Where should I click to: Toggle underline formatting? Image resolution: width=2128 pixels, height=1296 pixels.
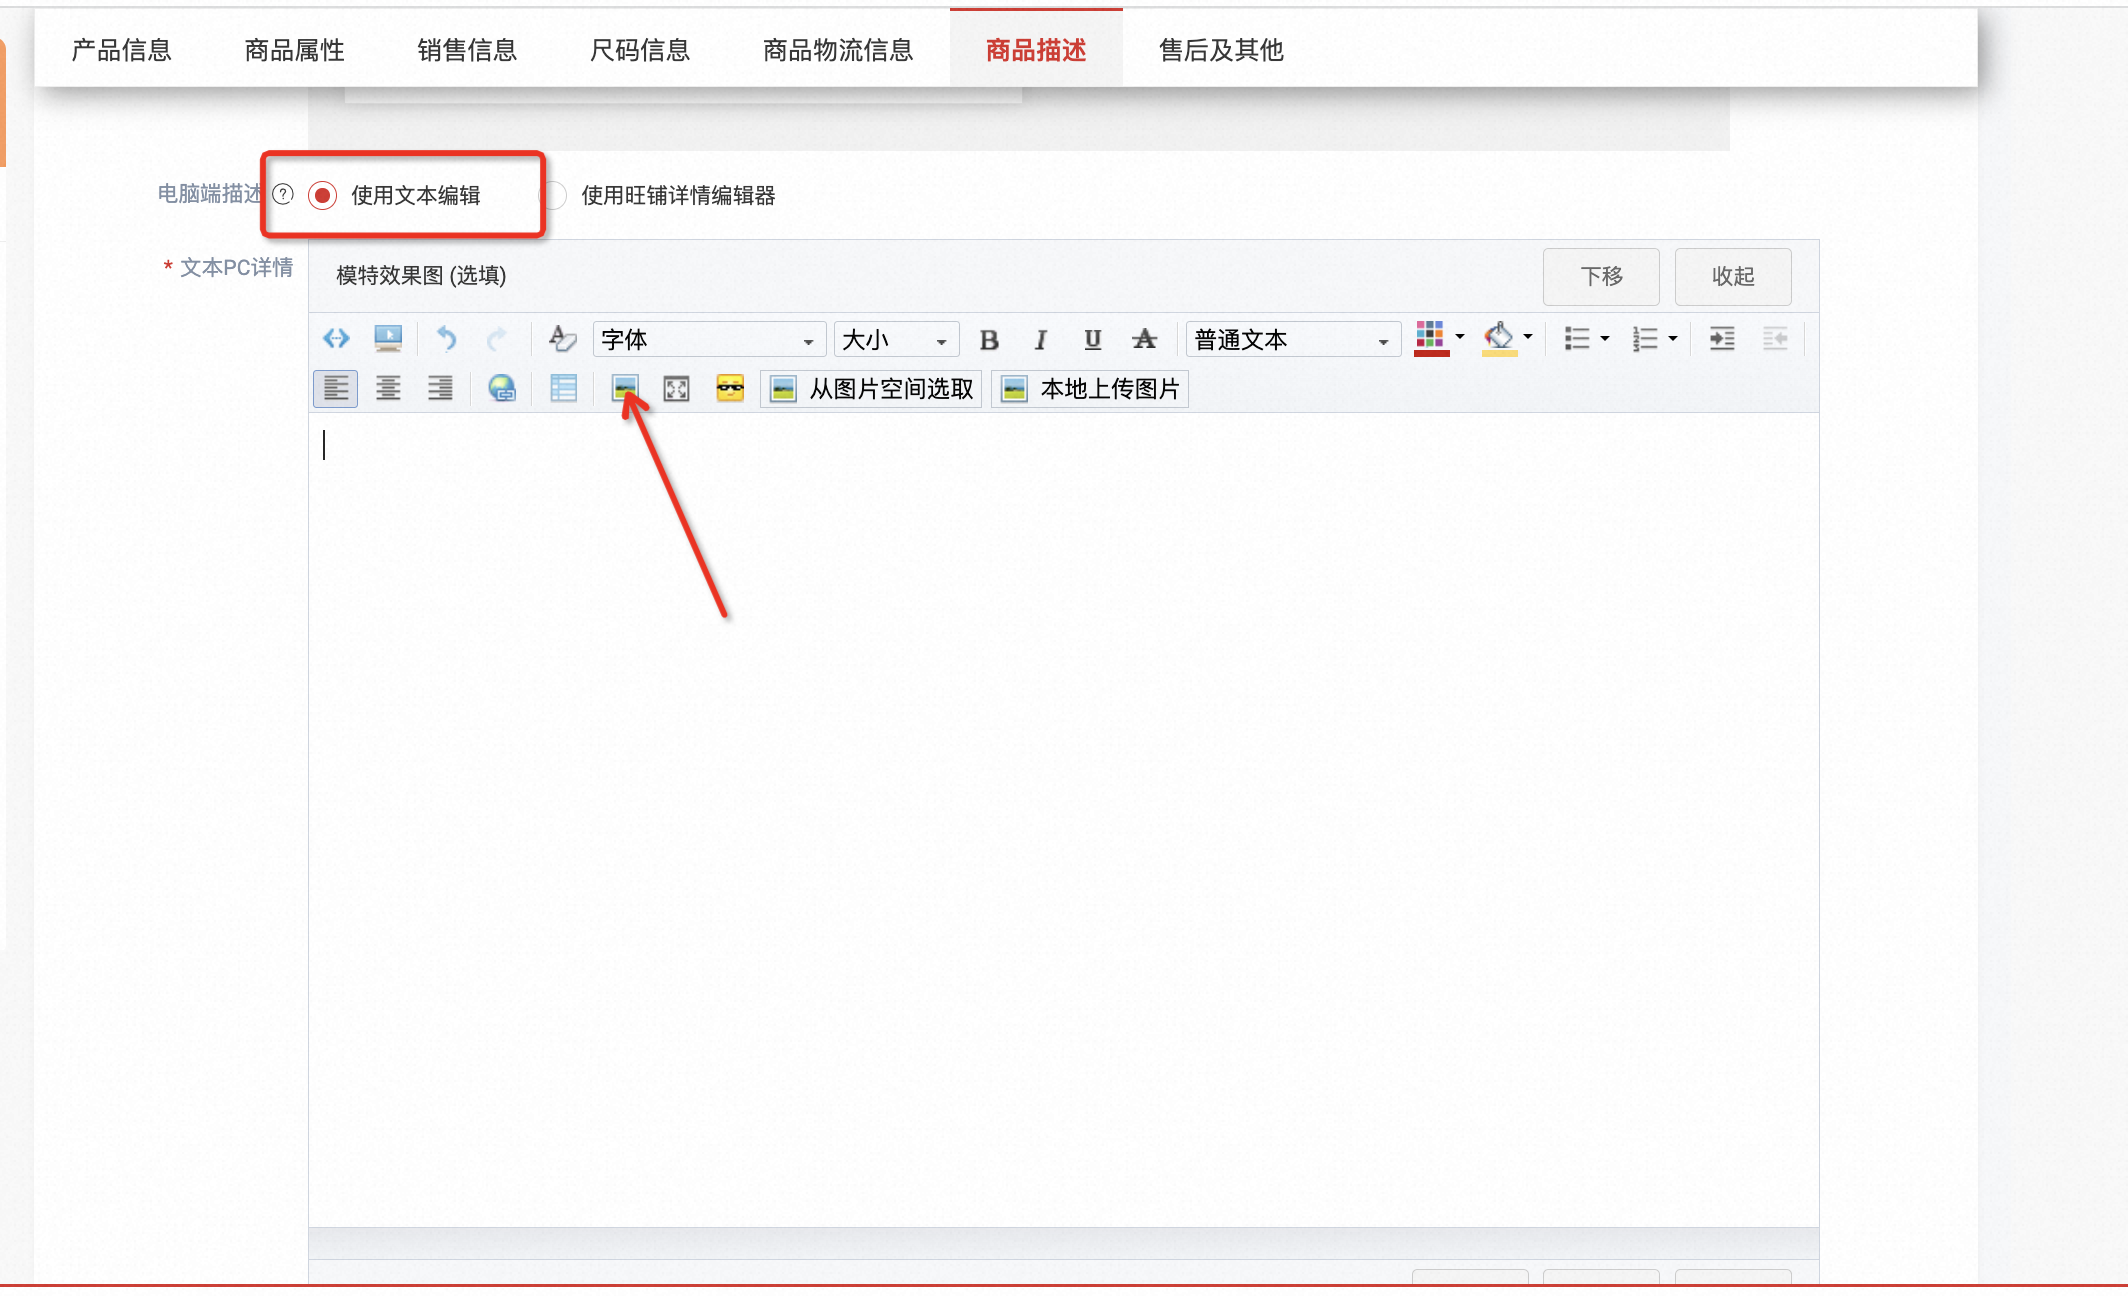(x=1093, y=340)
